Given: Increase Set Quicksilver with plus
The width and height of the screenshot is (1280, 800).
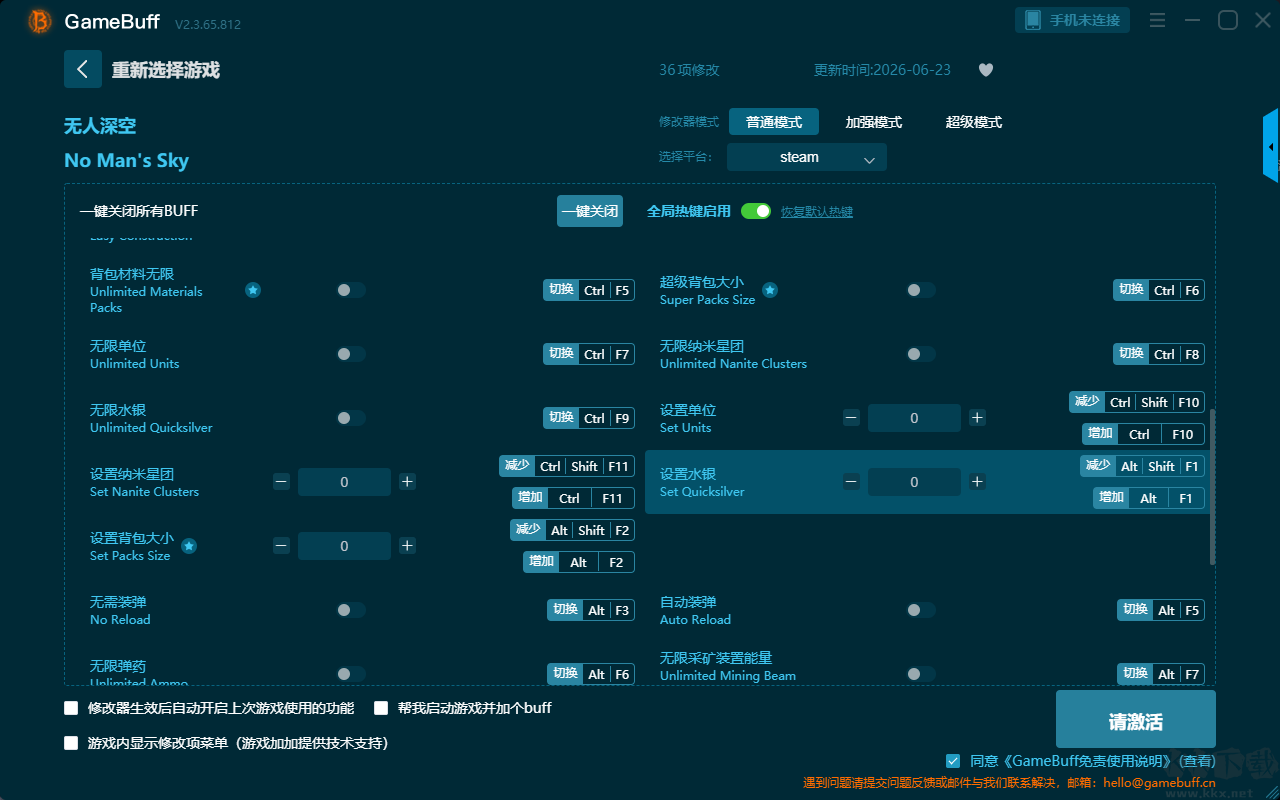Looking at the screenshot, I should click(x=977, y=482).
